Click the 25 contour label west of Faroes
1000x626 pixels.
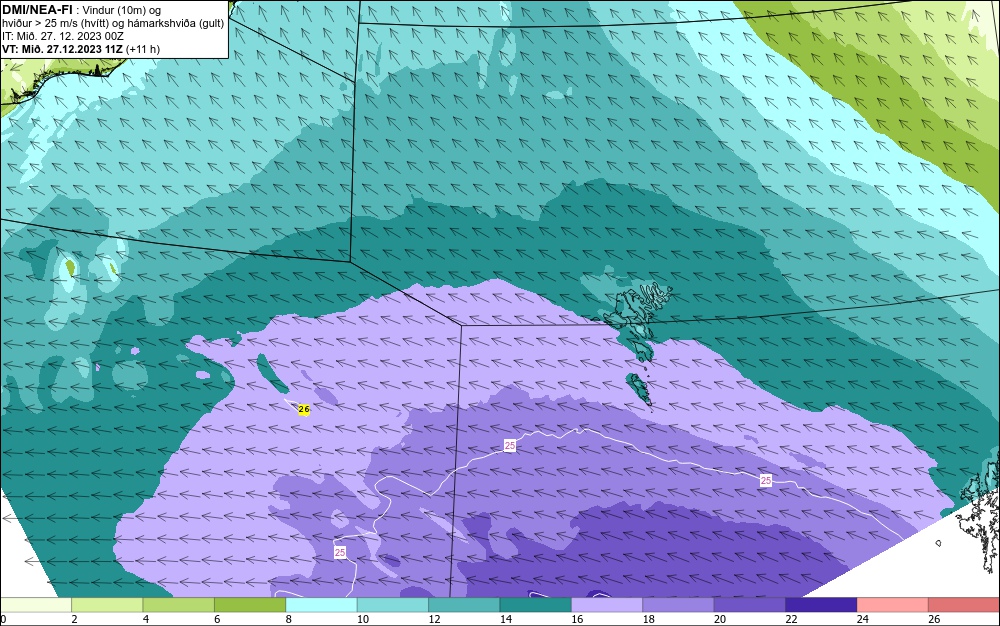click(x=510, y=446)
